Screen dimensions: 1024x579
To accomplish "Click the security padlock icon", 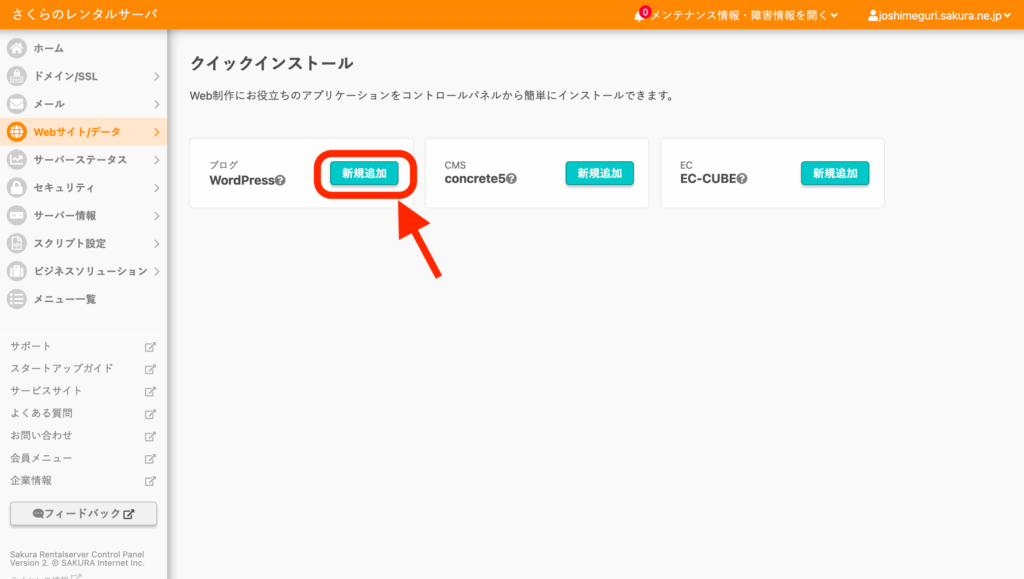I will pyautogui.click(x=16, y=188).
